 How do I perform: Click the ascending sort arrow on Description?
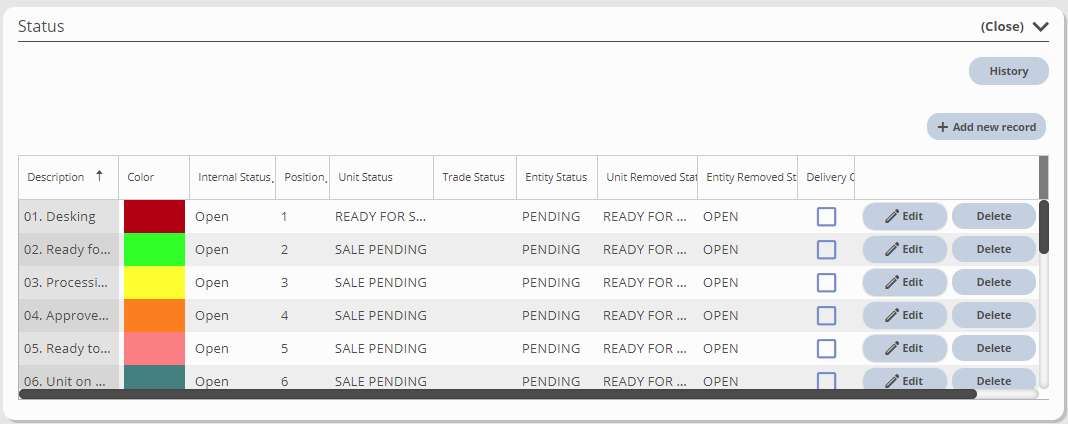99,176
